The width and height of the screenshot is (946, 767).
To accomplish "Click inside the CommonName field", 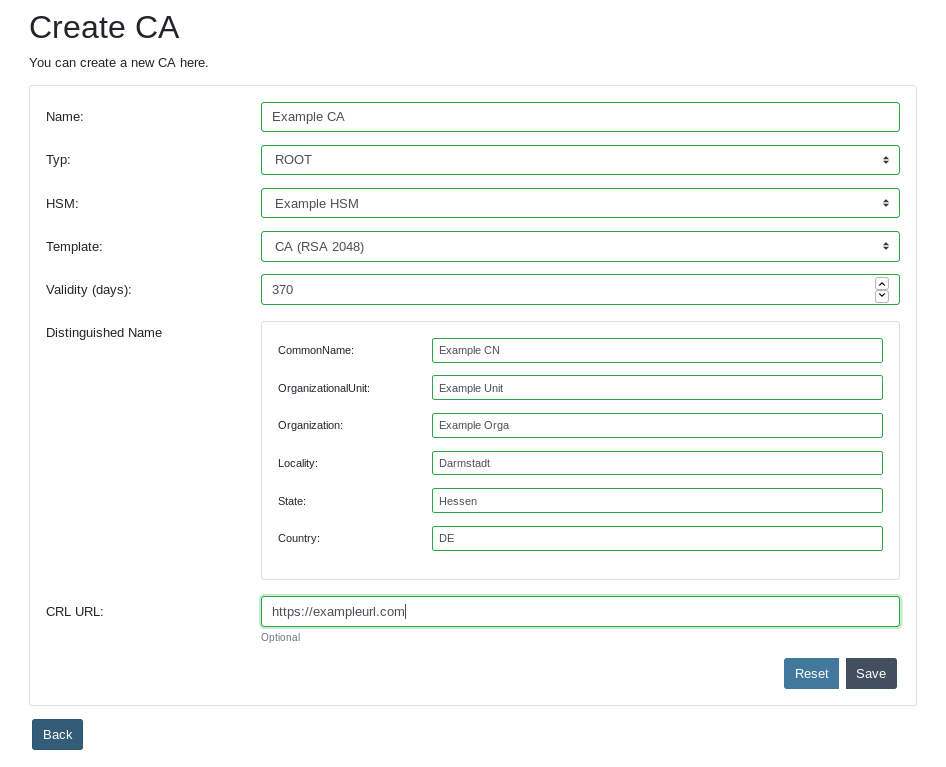I will pyautogui.click(x=657, y=350).
